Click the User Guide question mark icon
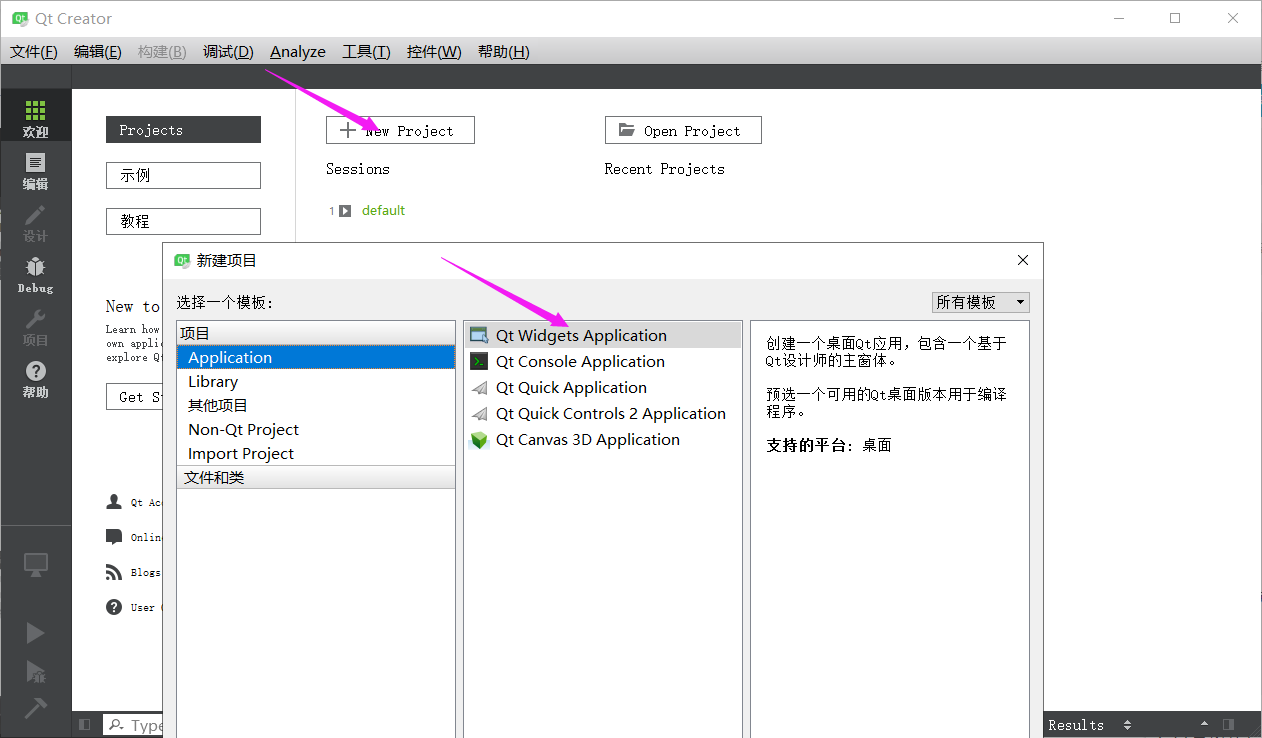1262x738 pixels. tap(113, 606)
